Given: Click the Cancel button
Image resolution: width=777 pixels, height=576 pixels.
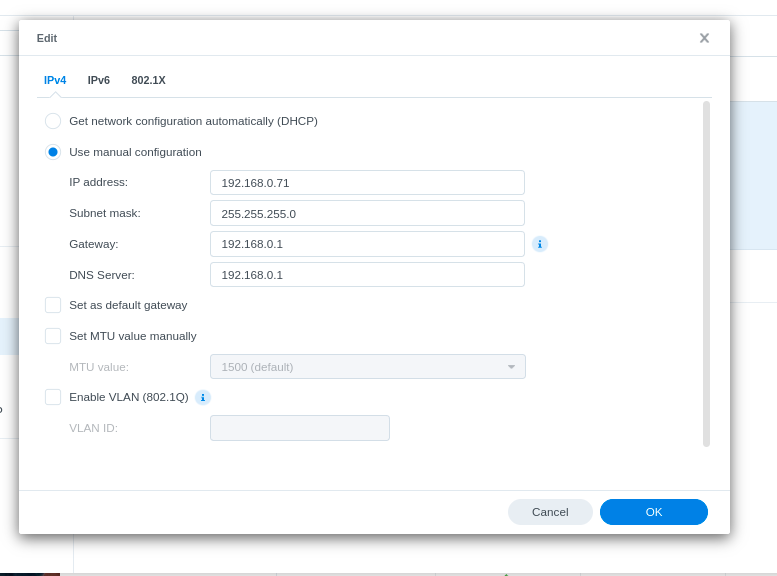Looking at the screenshot, I should 550,512.
